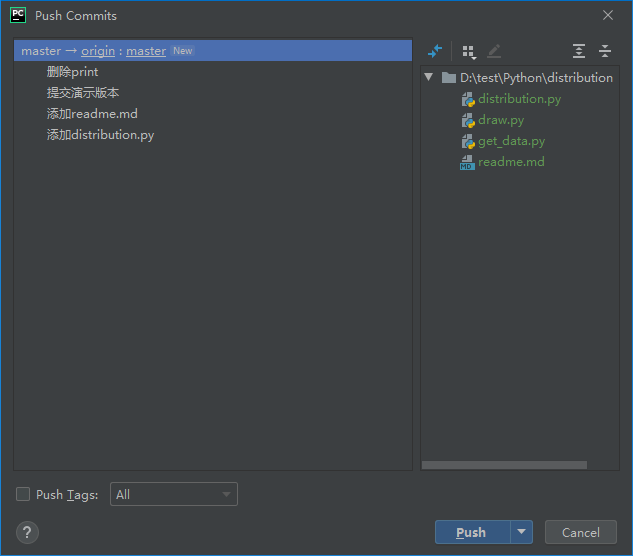Click the D:\test\Python\distribution folder label

click(536, 78)
